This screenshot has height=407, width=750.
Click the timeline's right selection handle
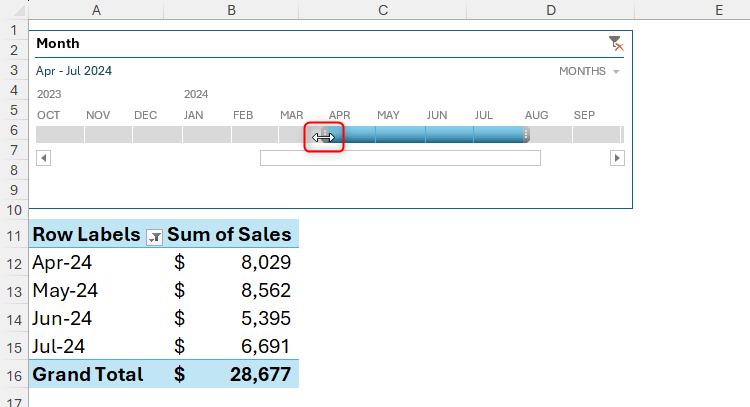coord(526,135)
